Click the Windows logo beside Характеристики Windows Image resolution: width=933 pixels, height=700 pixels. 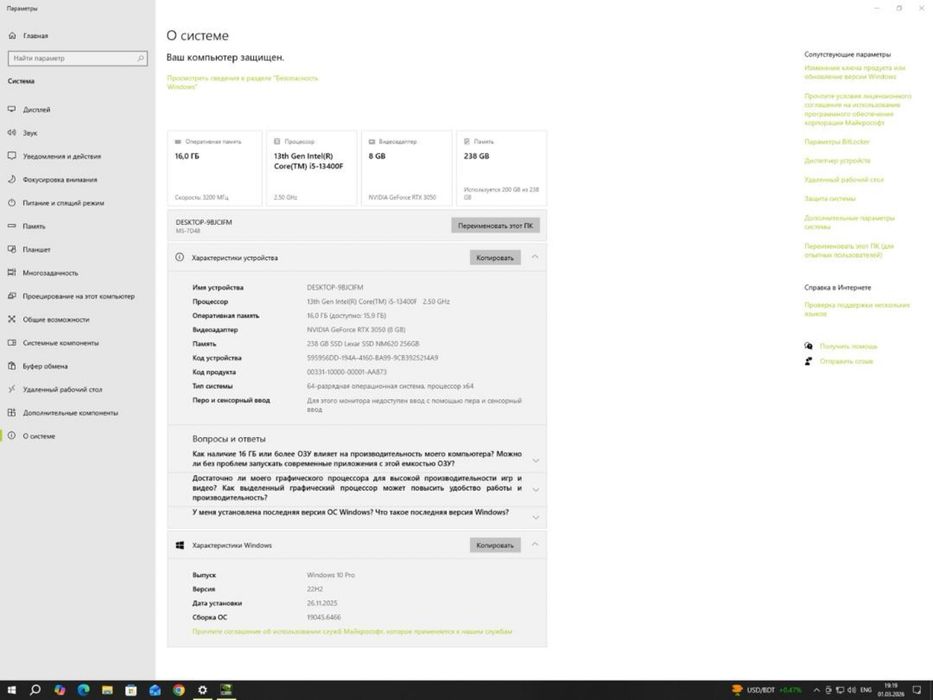pos(180,545)
